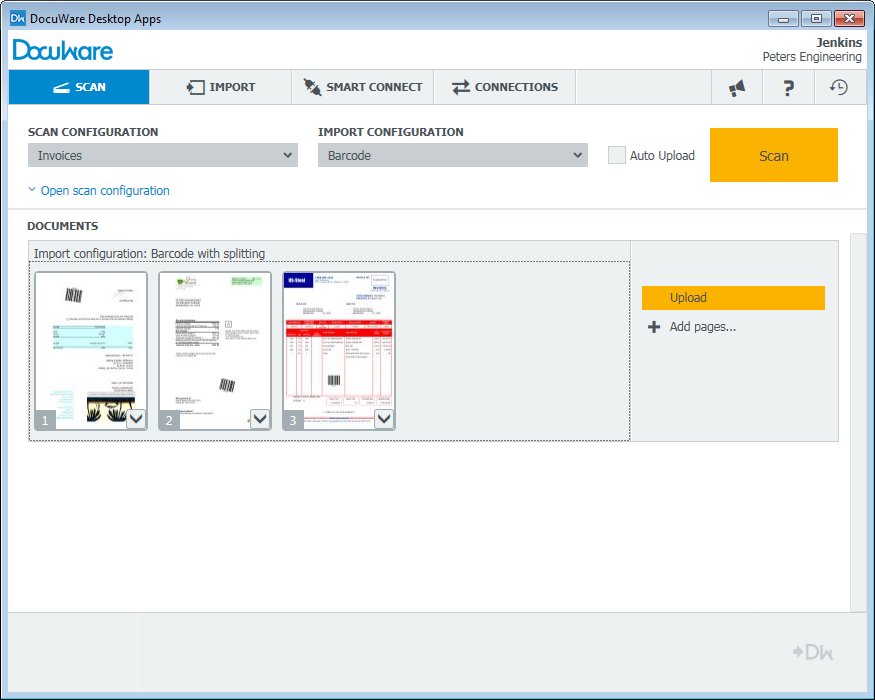Expand options arrow on page 2 thumbnail
Viewport: 875px width, 700px height.
[260, 419]
